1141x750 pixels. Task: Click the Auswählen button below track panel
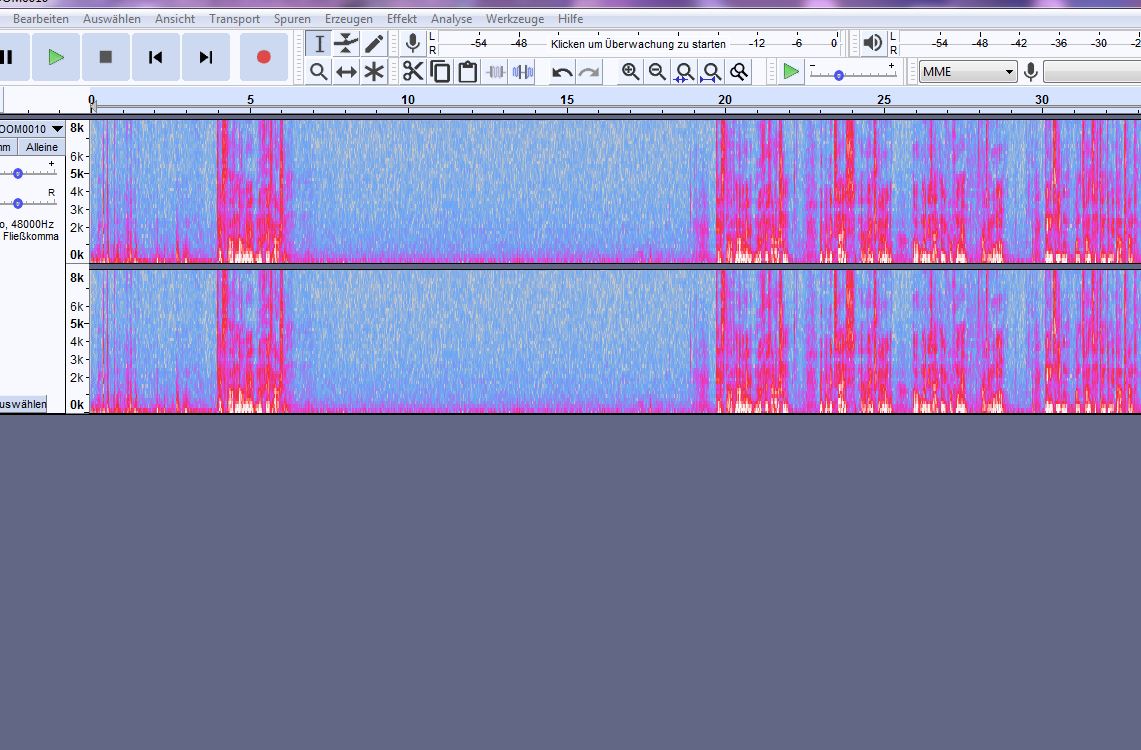tap(23, 404)
